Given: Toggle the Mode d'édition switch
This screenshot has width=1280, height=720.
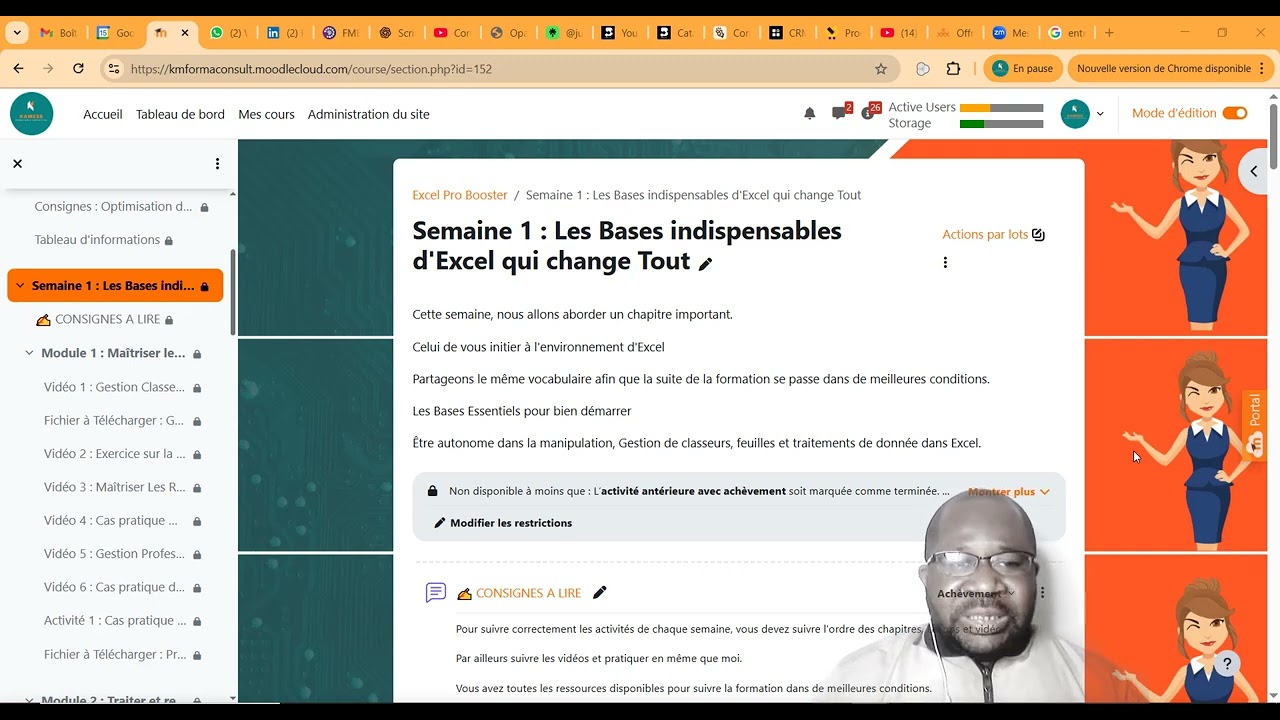Looking at the screenshot, I should pos(1235,113).
